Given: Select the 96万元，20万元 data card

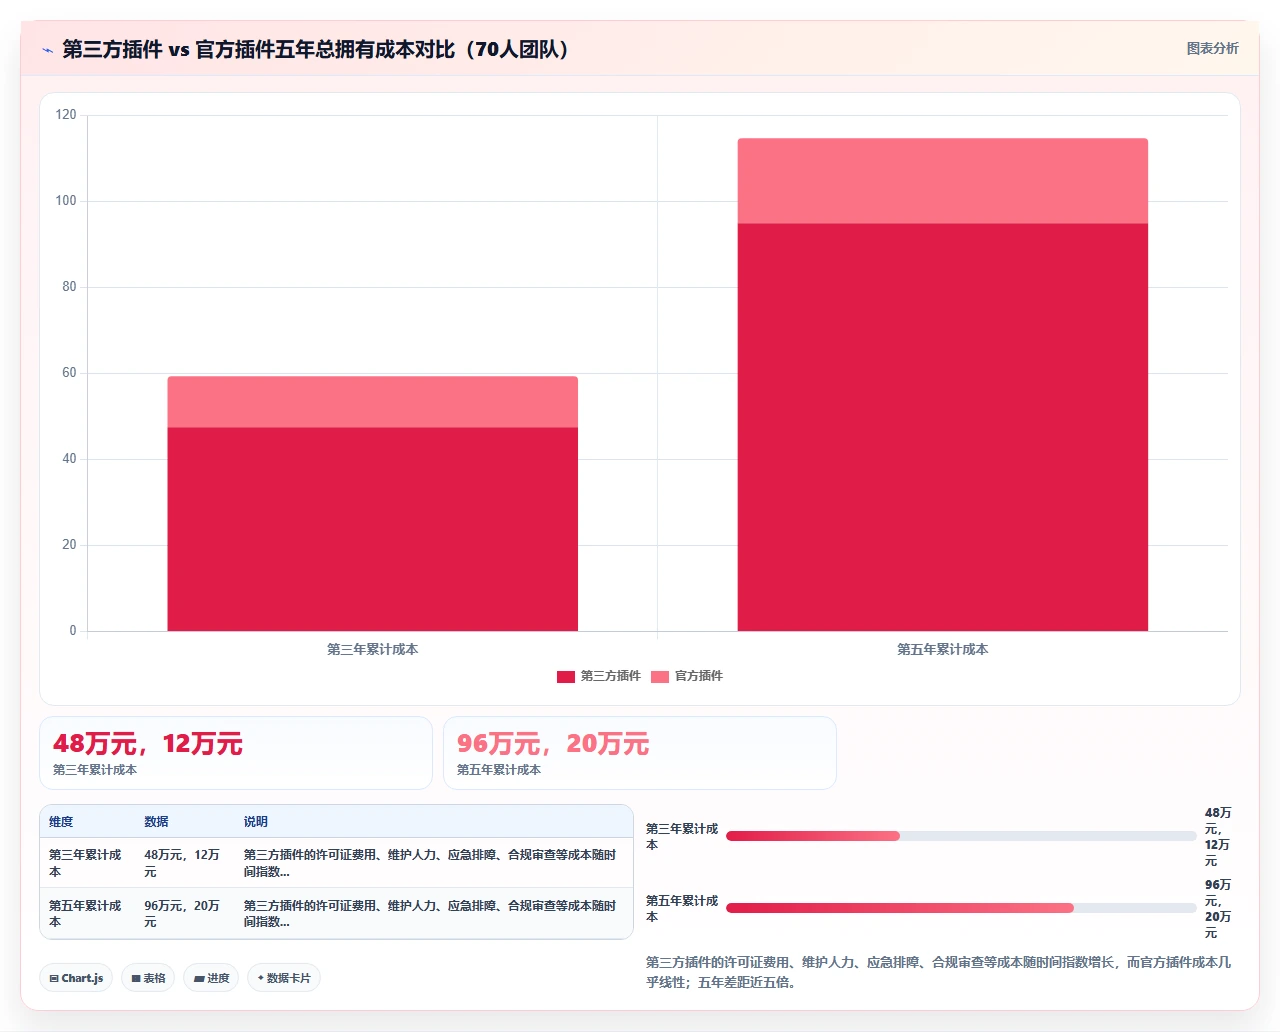Looking at the screenshot, I should pyautogui.click(x=640, y=753).
